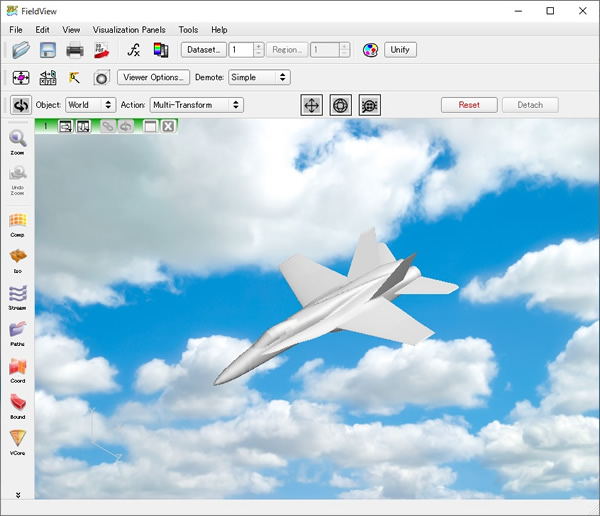The height and width of the screenshot is (516, 600).
Task: Open the Visualization Panels menu
Action: click(129, 30)
